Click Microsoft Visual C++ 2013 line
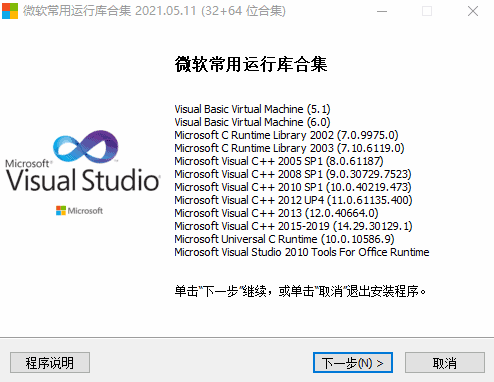494x382 pixels. click(x=276, y=213)
